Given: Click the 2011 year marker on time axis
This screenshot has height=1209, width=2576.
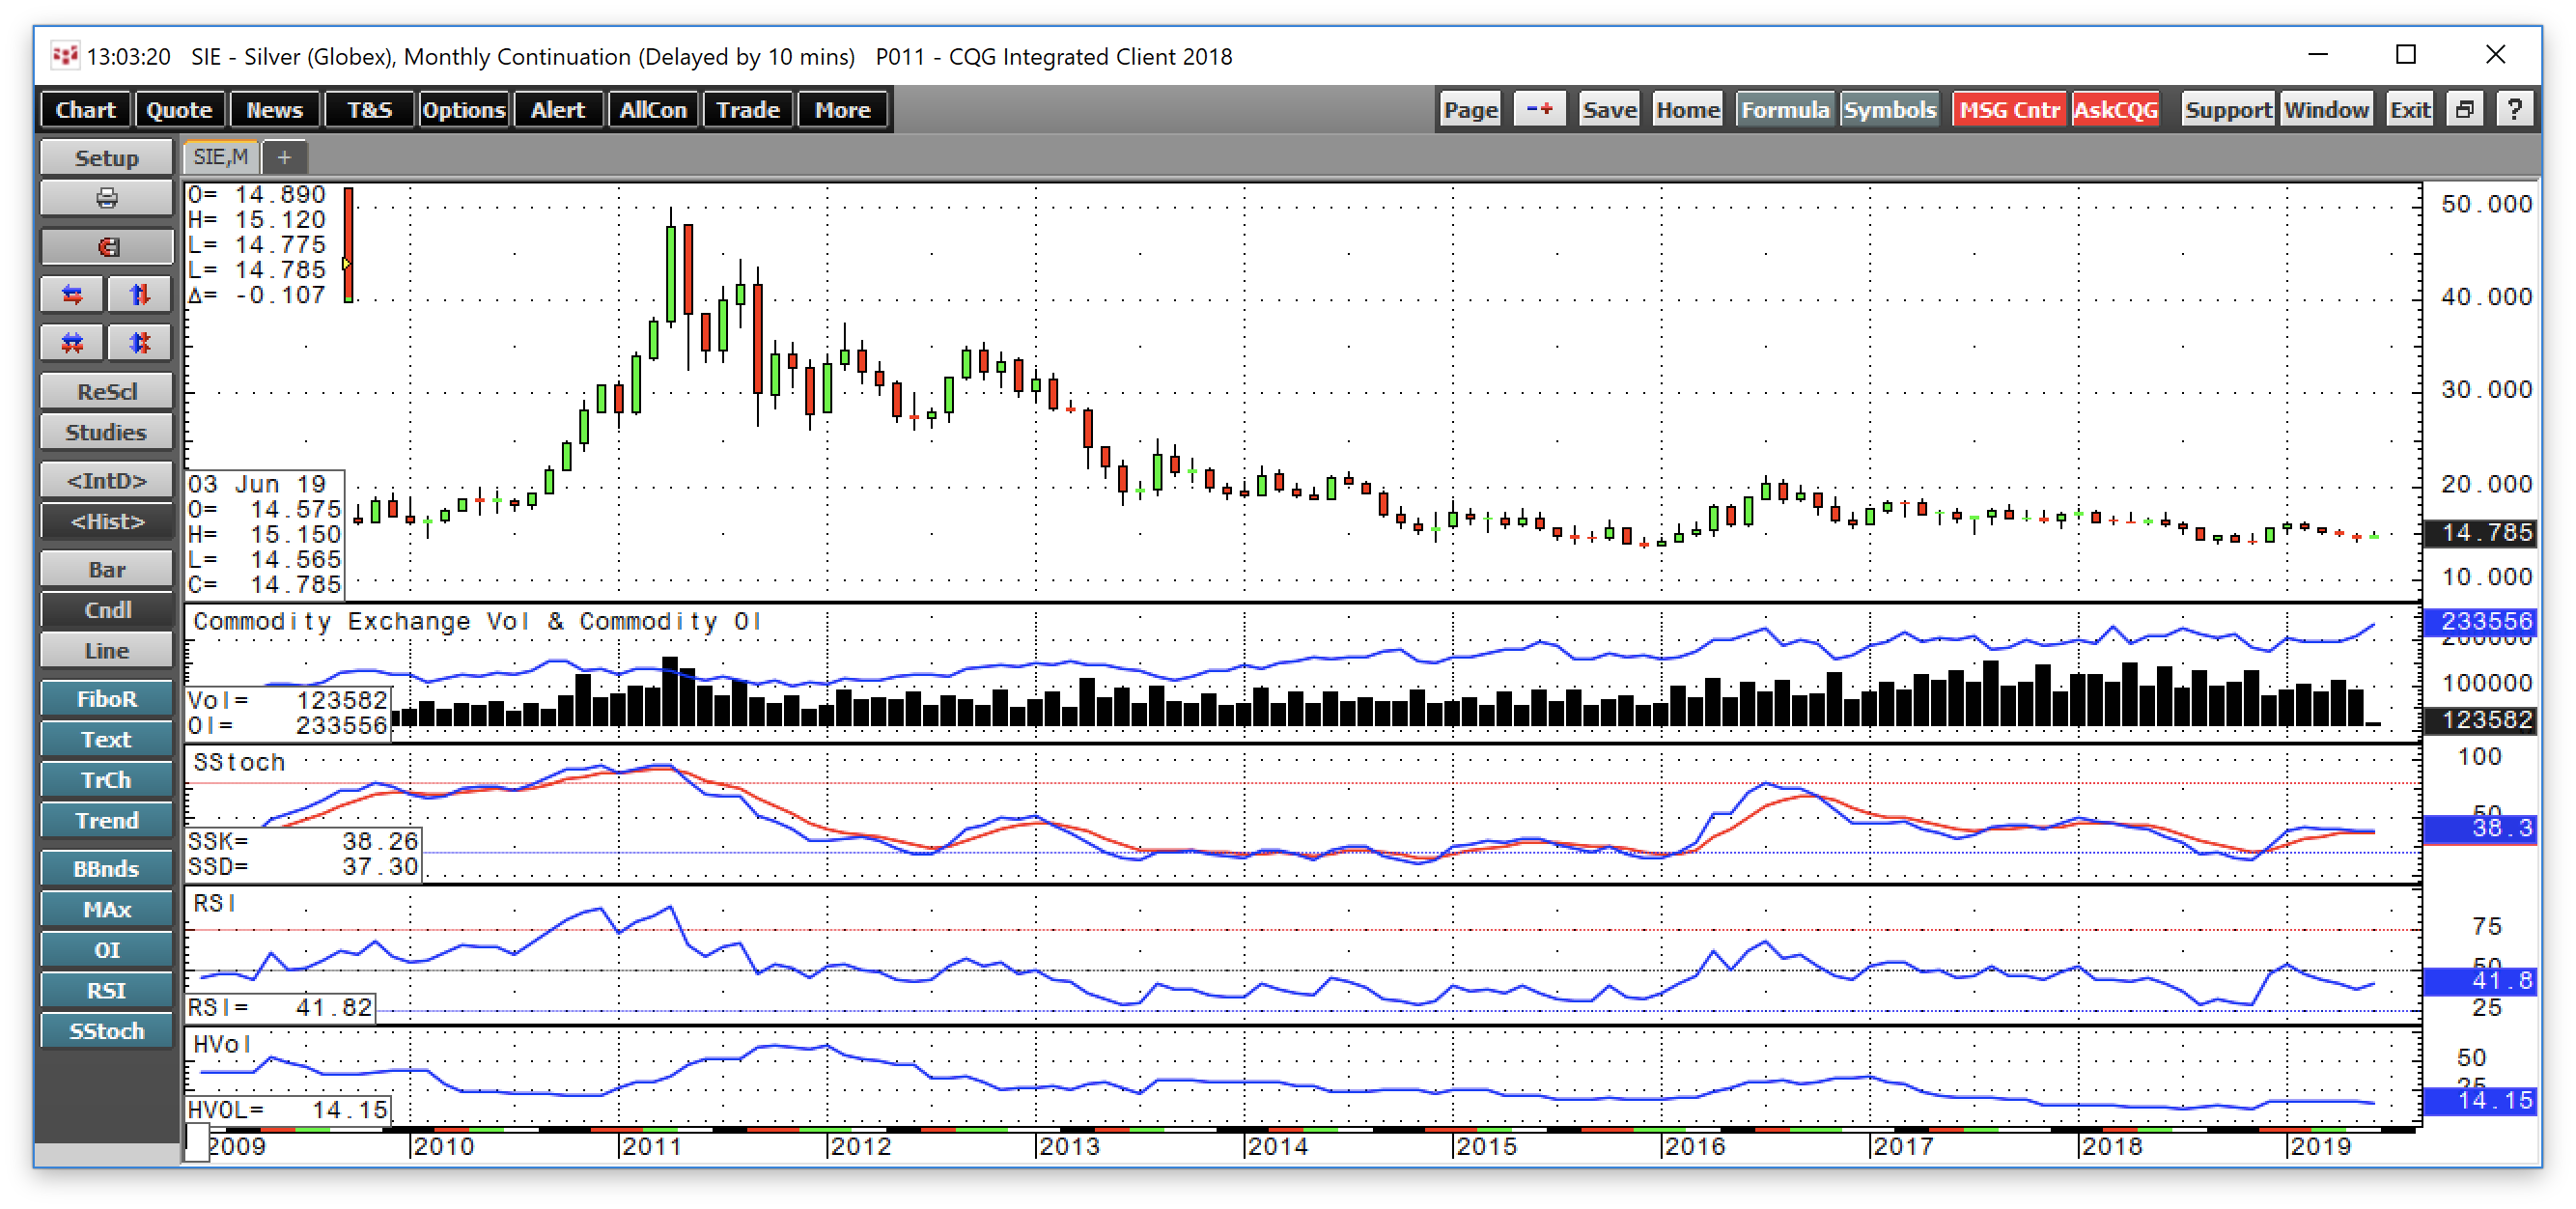Looking at the screenshot, I should click(651, 1146).
